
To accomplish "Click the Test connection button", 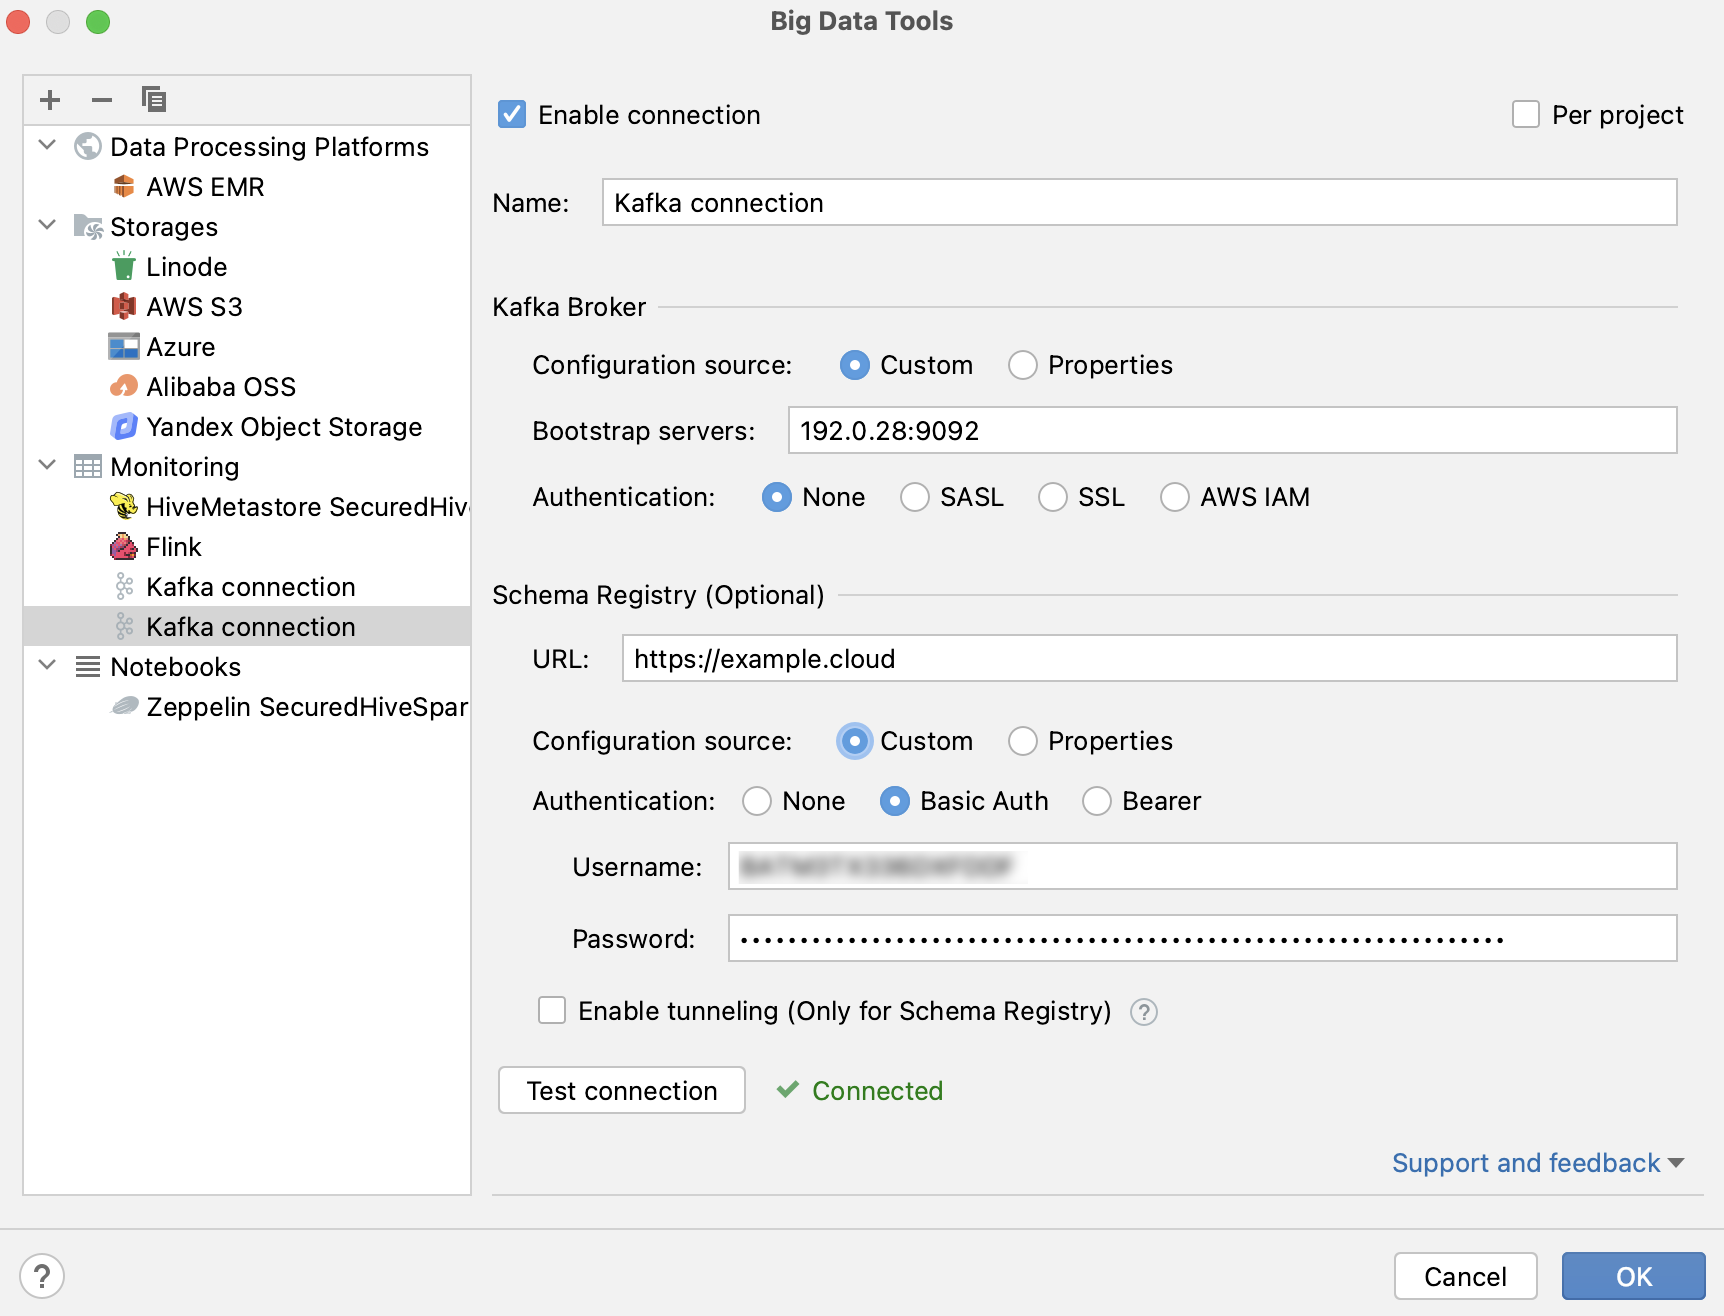I will click(622, 1090).
